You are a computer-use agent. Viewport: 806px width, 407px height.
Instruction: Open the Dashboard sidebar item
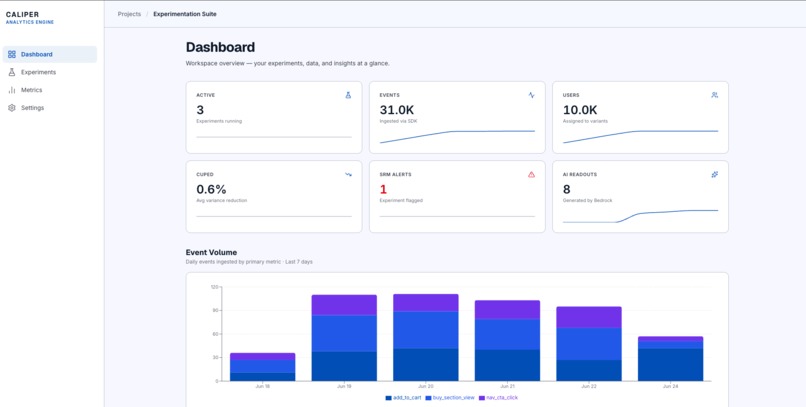coord(50,54)
